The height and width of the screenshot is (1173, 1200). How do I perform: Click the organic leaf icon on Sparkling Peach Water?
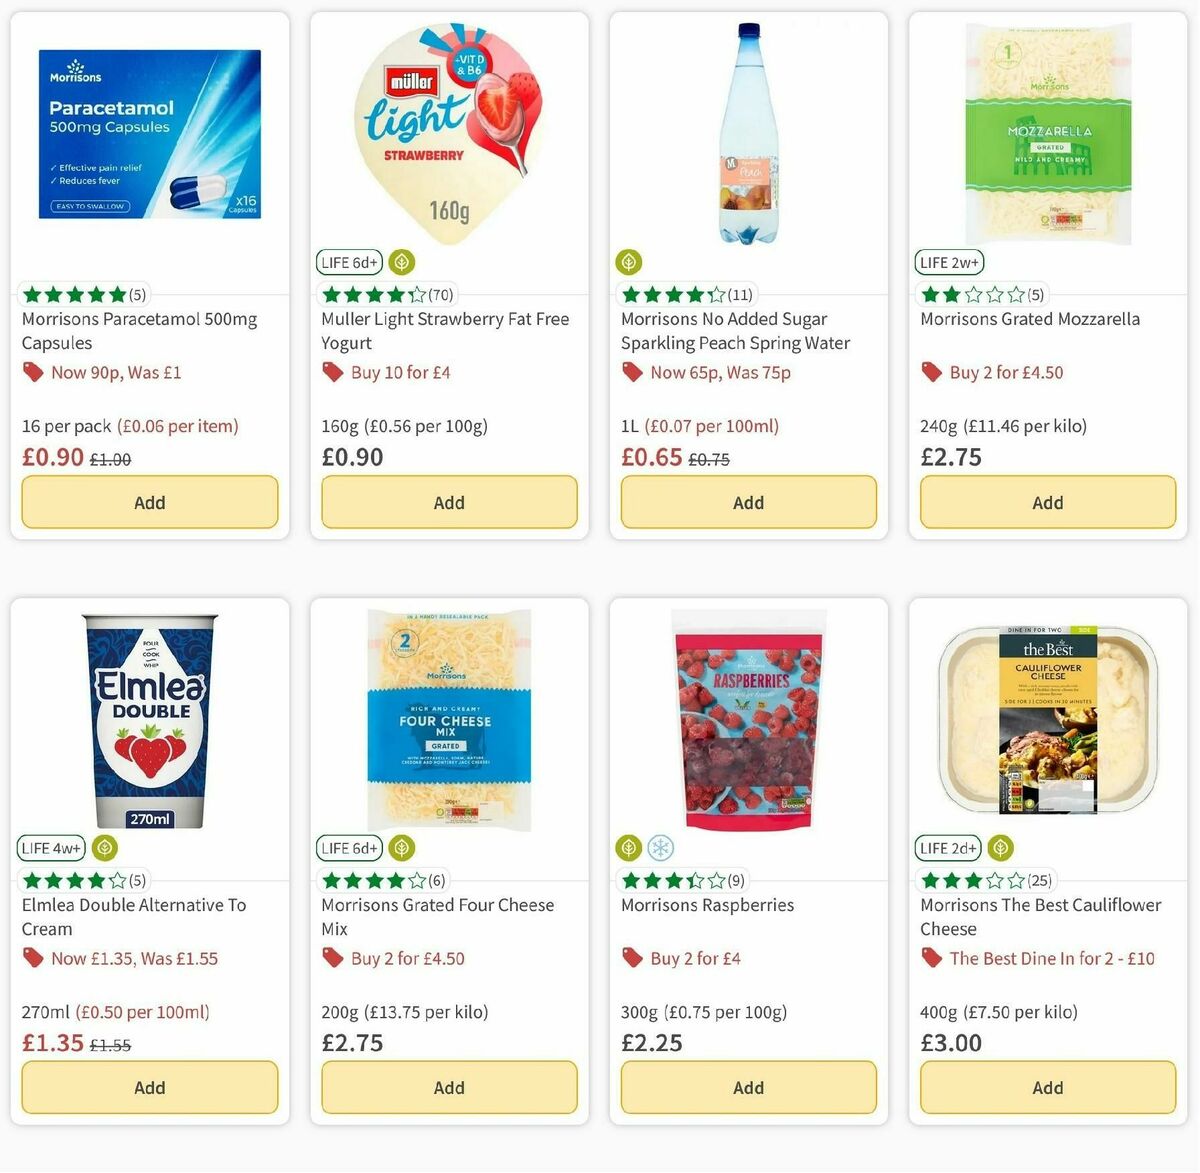628,262
